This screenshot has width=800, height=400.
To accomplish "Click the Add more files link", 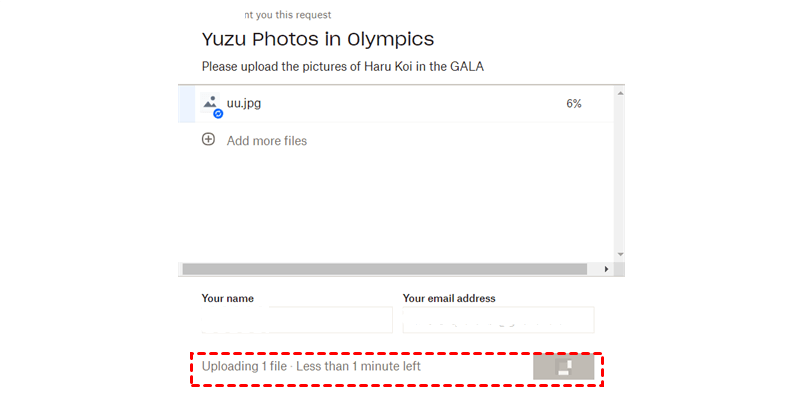I will click(267, 141).
